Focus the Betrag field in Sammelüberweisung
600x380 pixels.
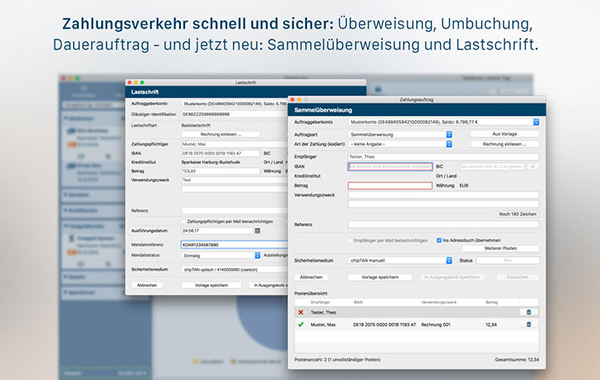click(390, 186)
